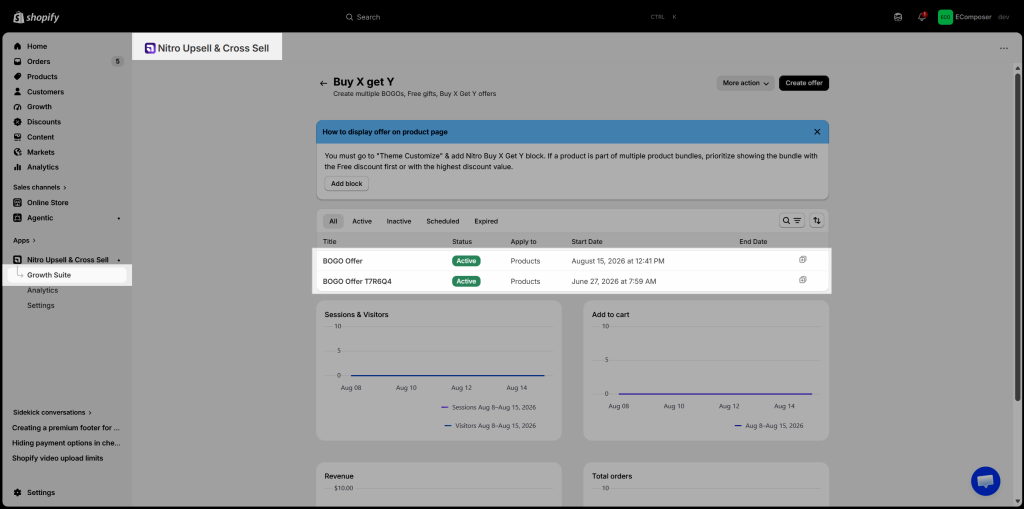Duplicate the BOGO Offer T7R6Q4 row

tap(803, 280)
